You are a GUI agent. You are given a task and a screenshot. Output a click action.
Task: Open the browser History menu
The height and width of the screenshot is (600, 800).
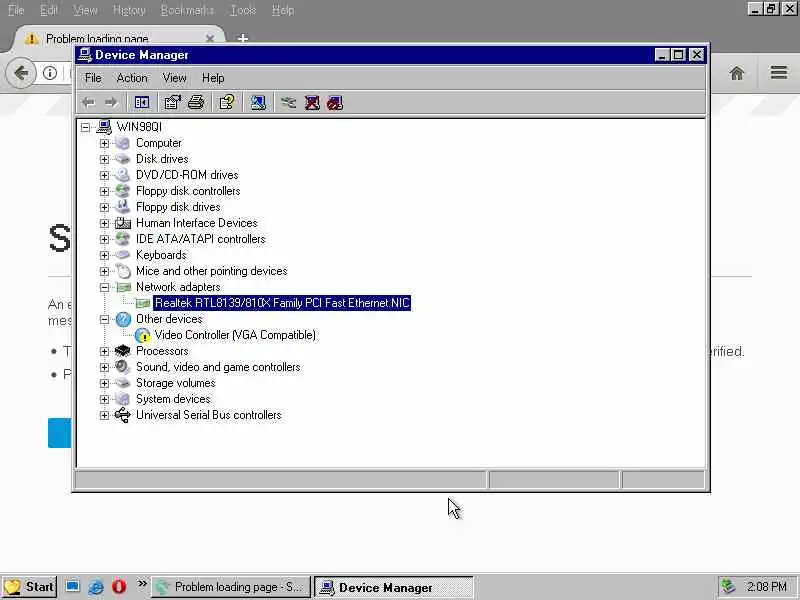click(x=129, y=10)
